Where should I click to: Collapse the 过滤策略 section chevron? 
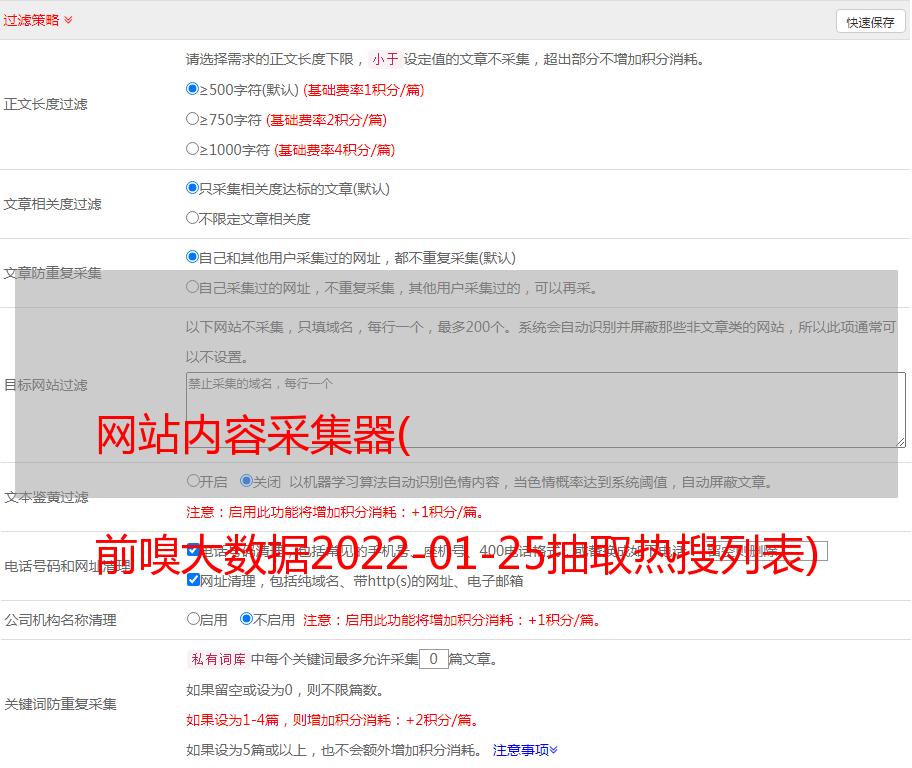click(69, 20)
